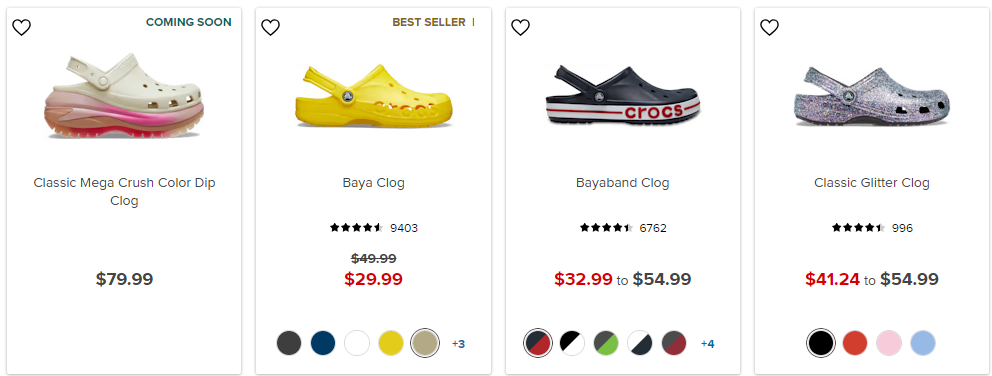Open the Classic Glitter Clog title link
The image size is (992, 376).
[872, 183]
